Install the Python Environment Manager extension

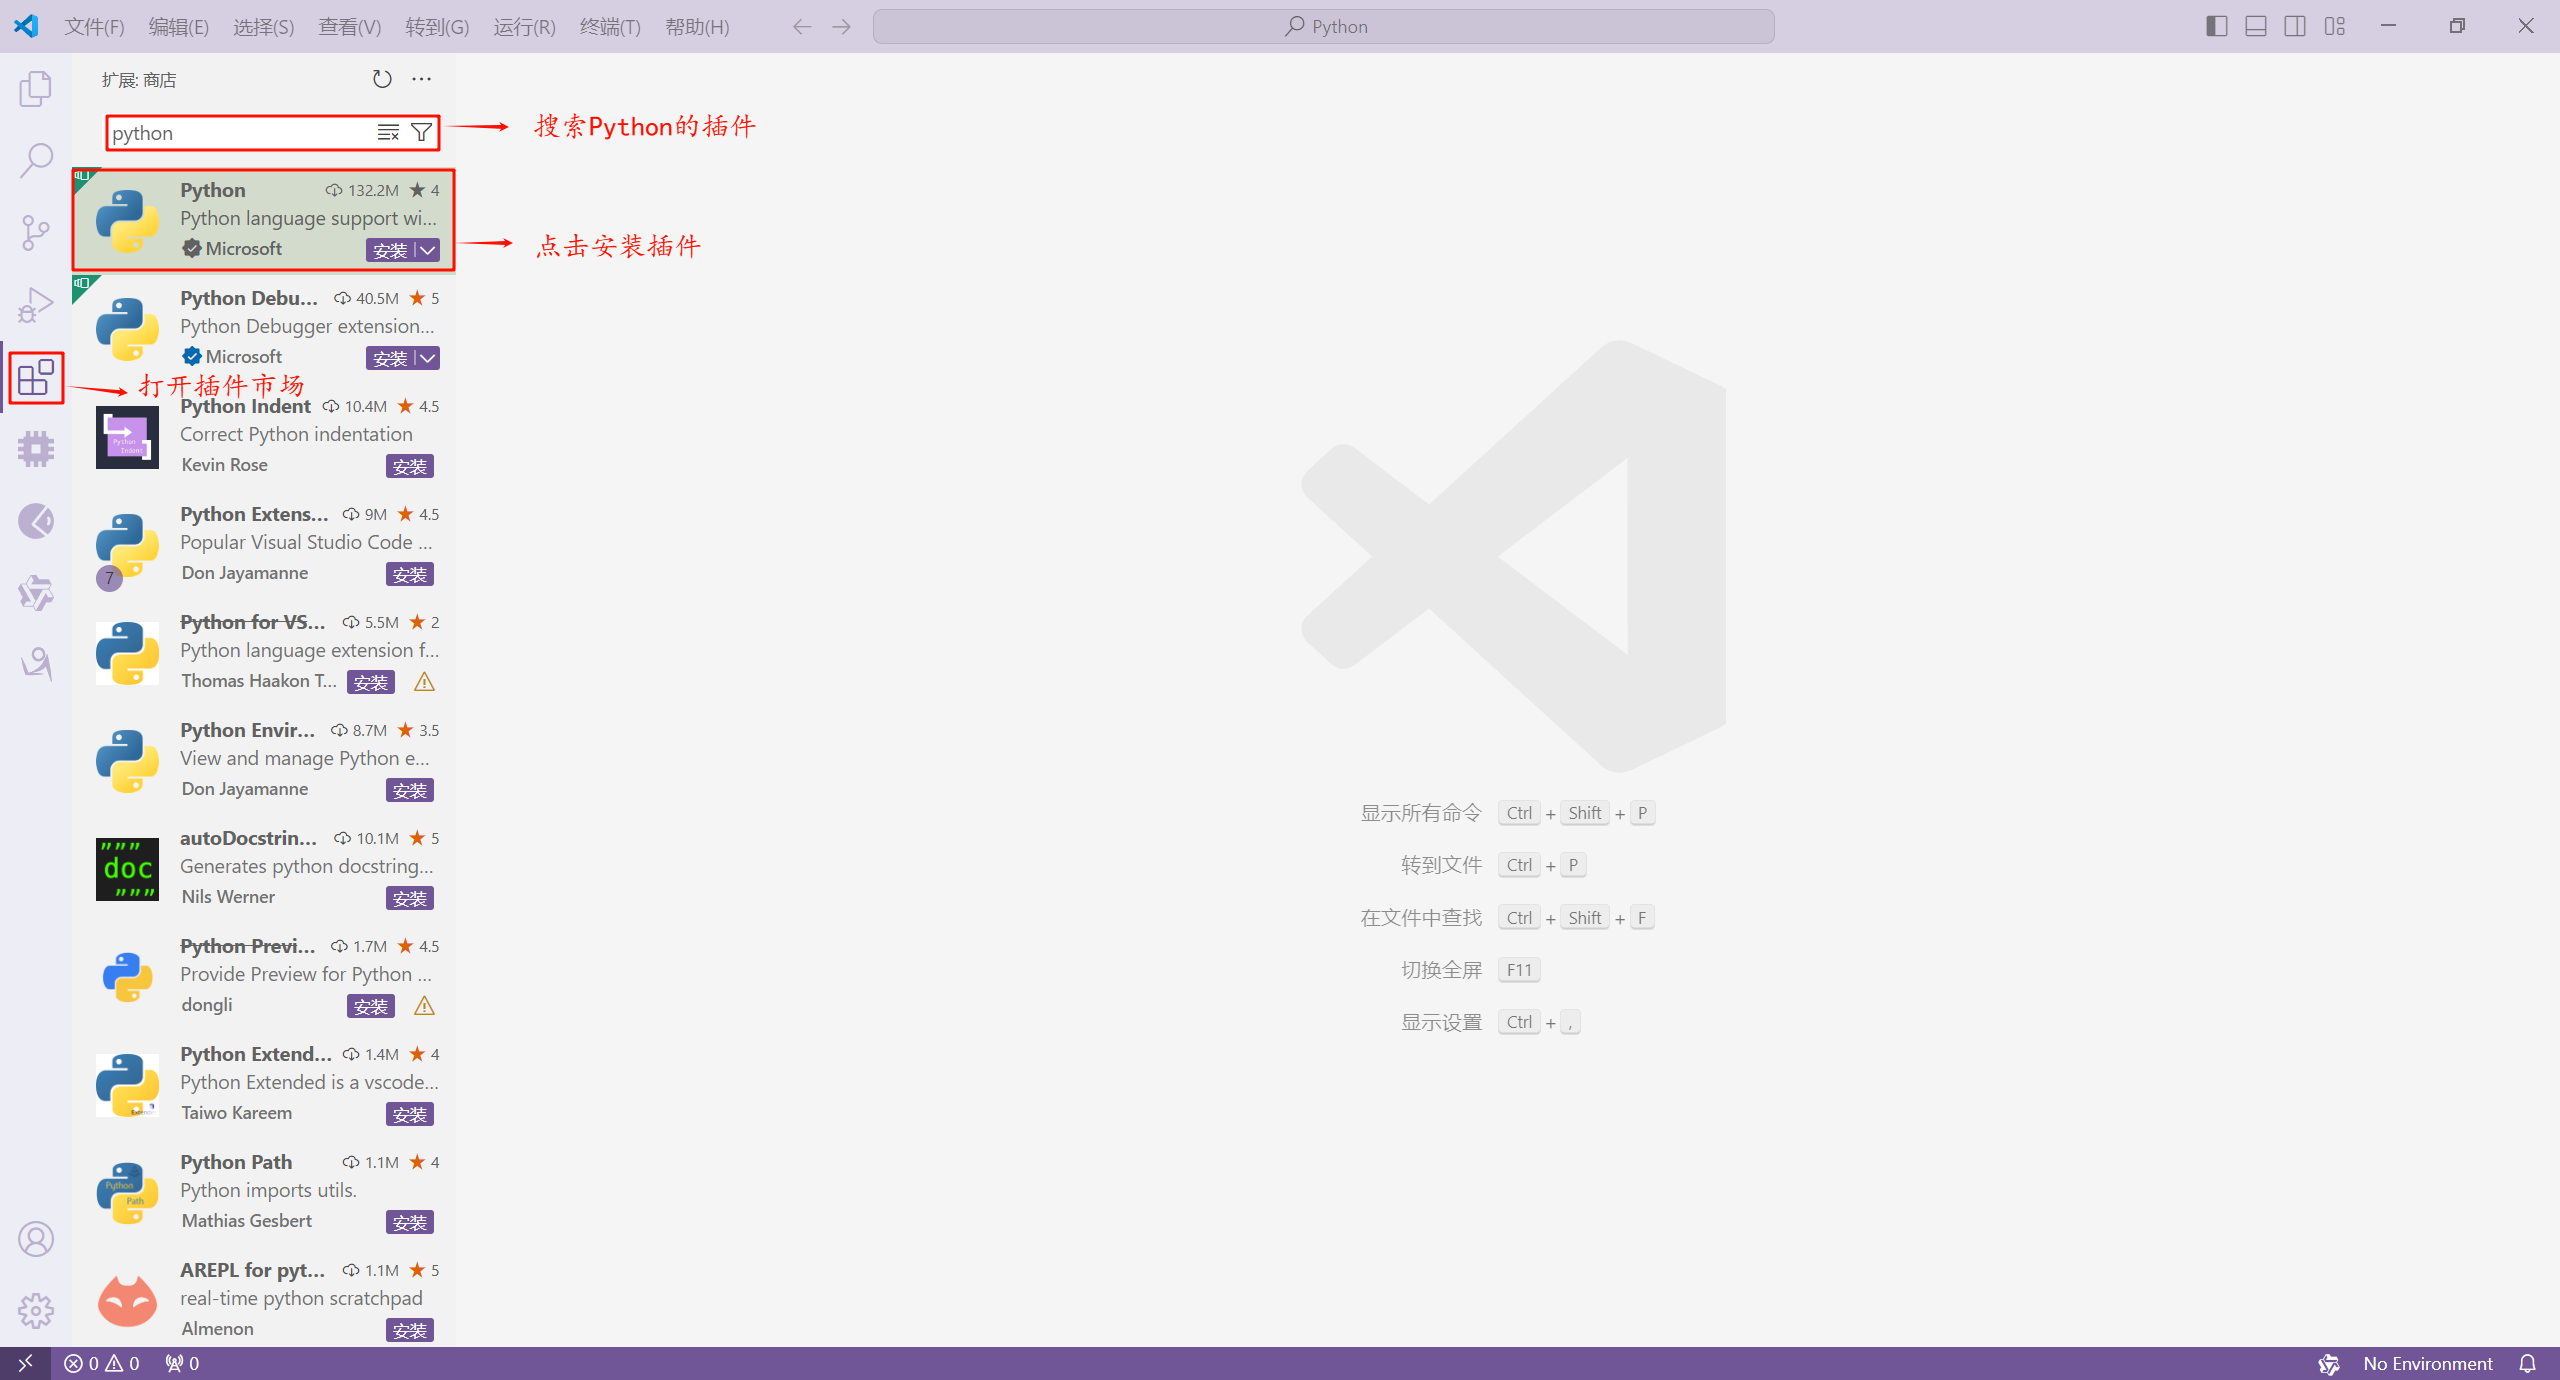(410, 790)
